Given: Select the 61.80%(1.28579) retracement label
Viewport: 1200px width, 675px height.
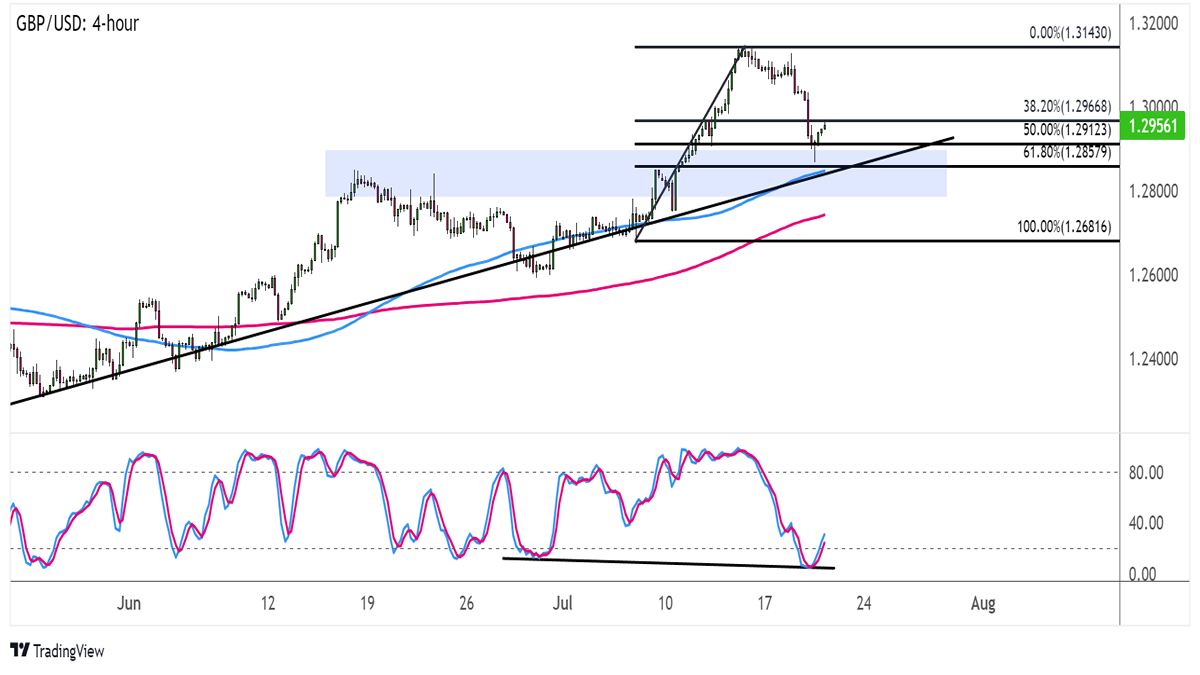Looking at the screenshot, I should click(1068, 152).
